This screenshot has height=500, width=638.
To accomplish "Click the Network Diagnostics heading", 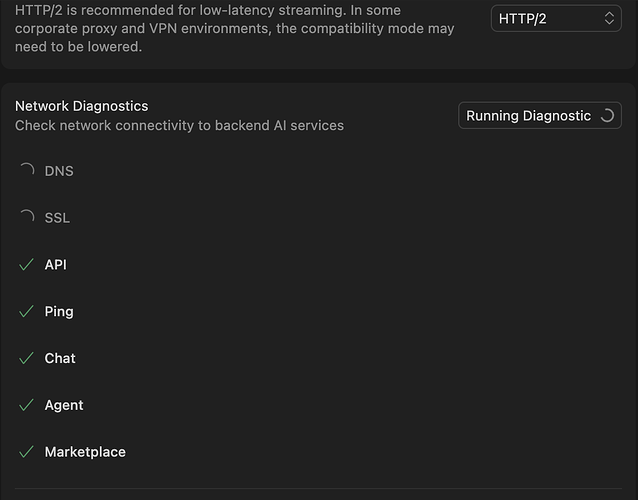I will [81, 106].
